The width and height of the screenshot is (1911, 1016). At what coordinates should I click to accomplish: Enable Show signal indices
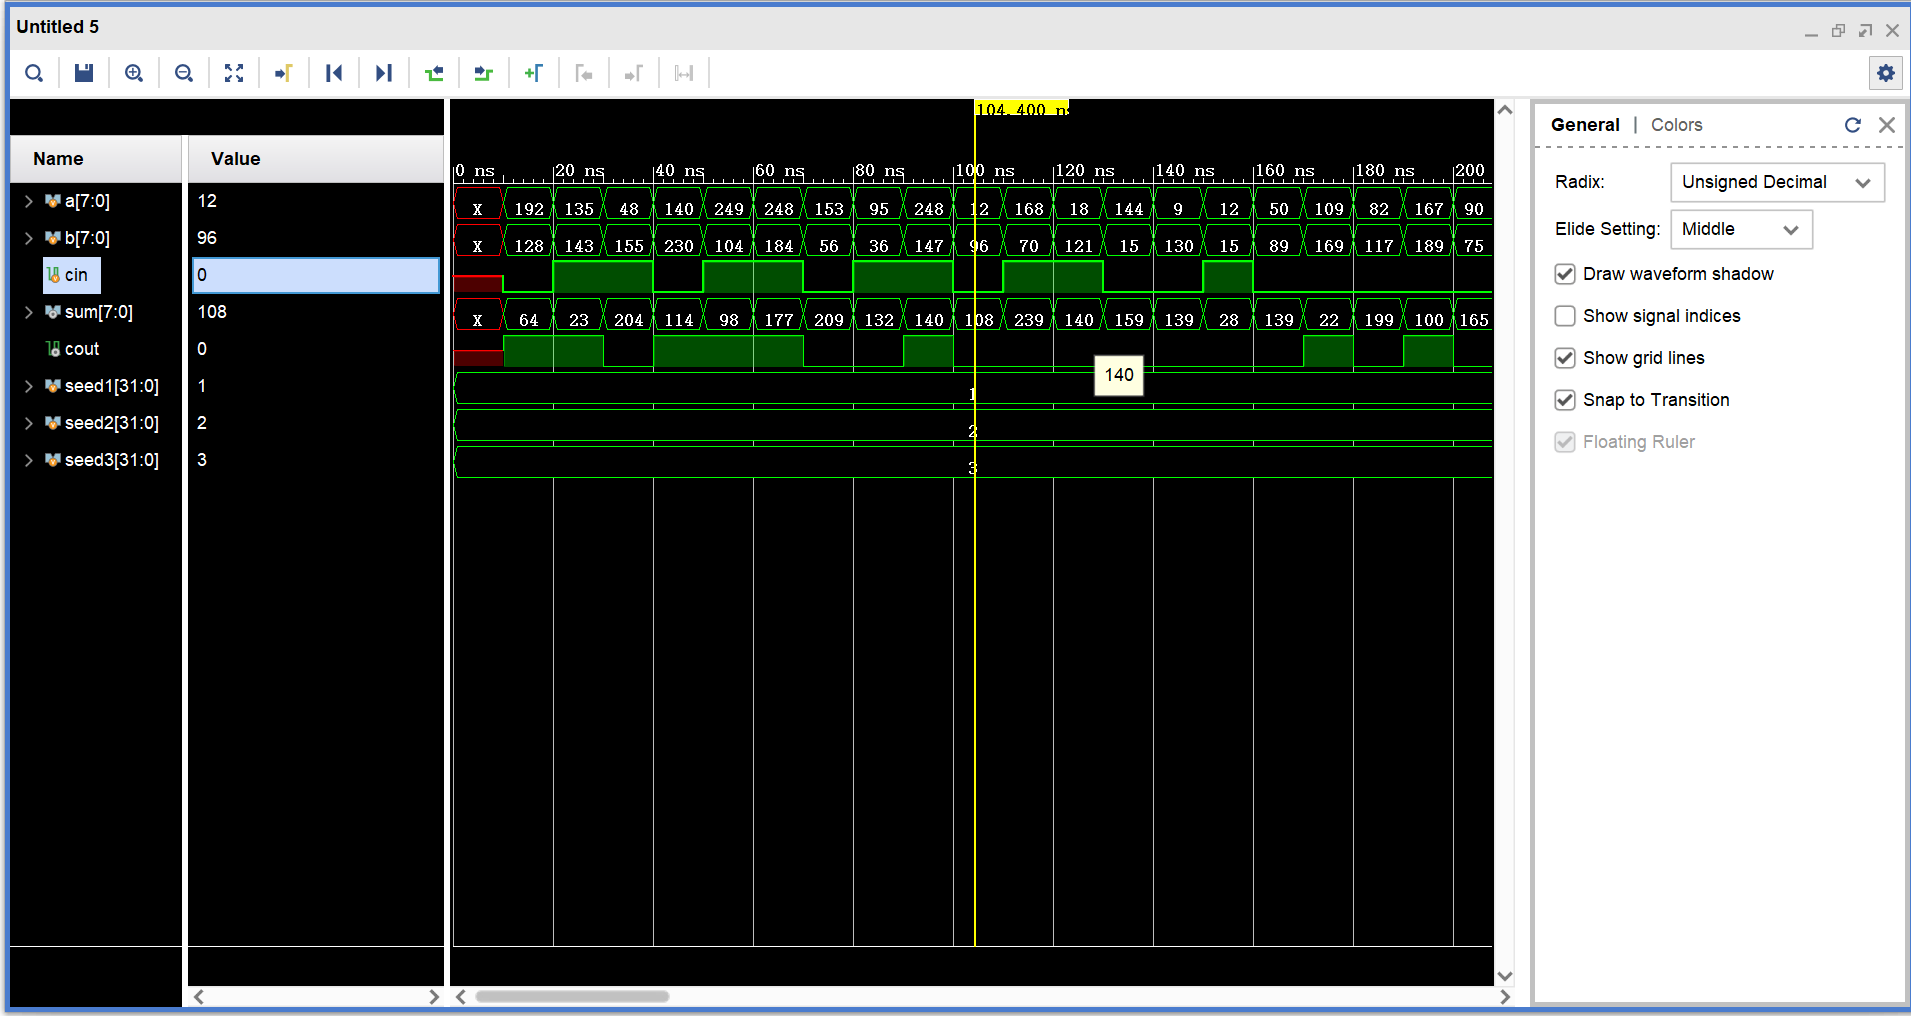pos(1565,315)
